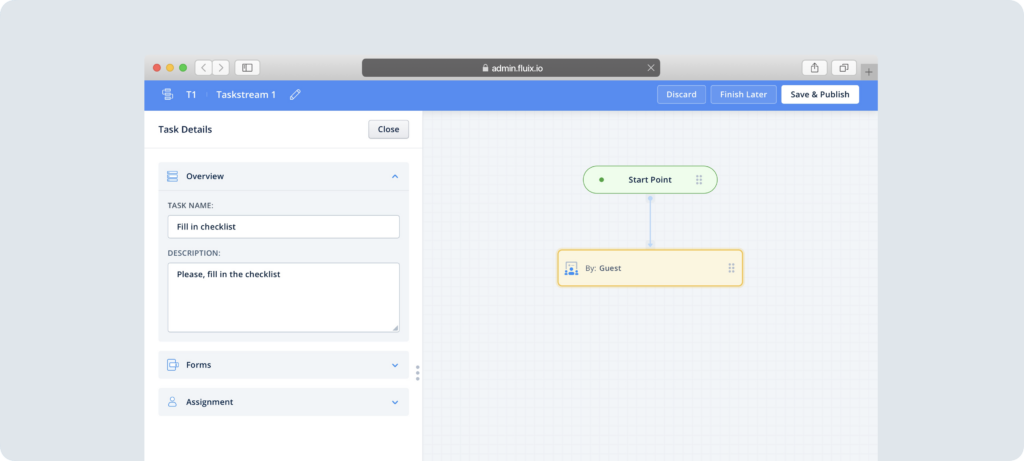Image resolution: width=1024 pixels, height=461 pixels.
Task: Expand the Assignment section
Action: [394, 402]
